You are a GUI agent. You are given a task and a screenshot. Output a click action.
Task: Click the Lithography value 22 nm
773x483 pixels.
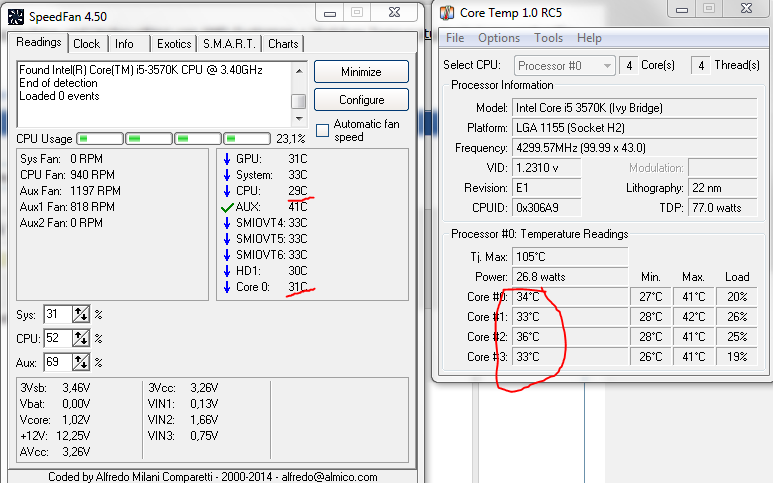(722, 188)
